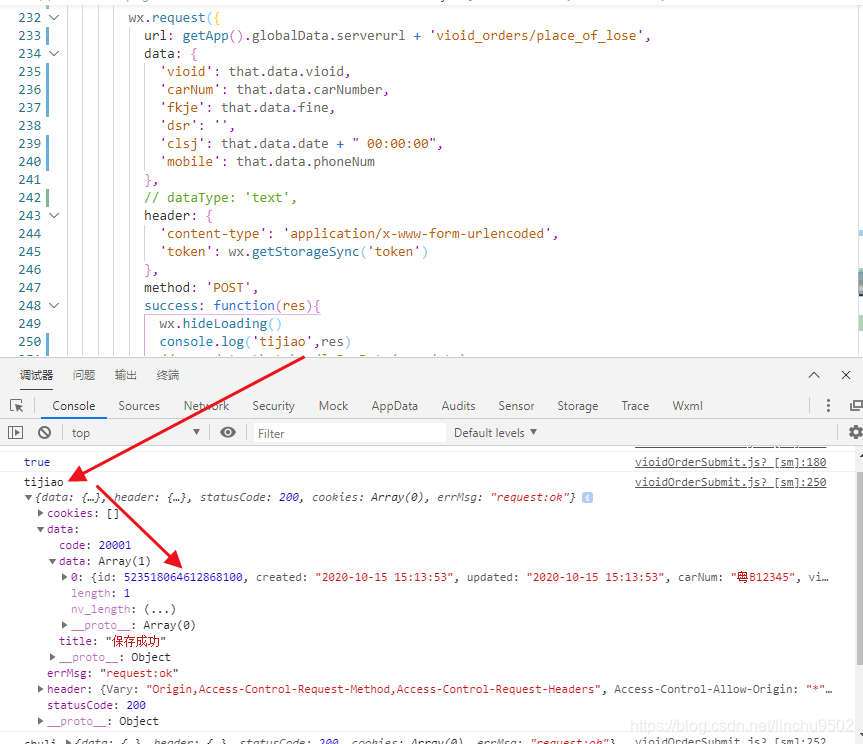Toggle the console sidebar panel icon
This screenshot has width=863, height=744.
[15, 433]
